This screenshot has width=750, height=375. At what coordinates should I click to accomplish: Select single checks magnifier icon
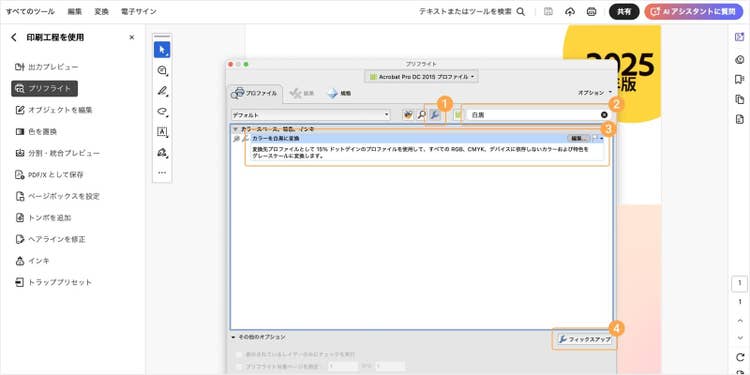421,115
